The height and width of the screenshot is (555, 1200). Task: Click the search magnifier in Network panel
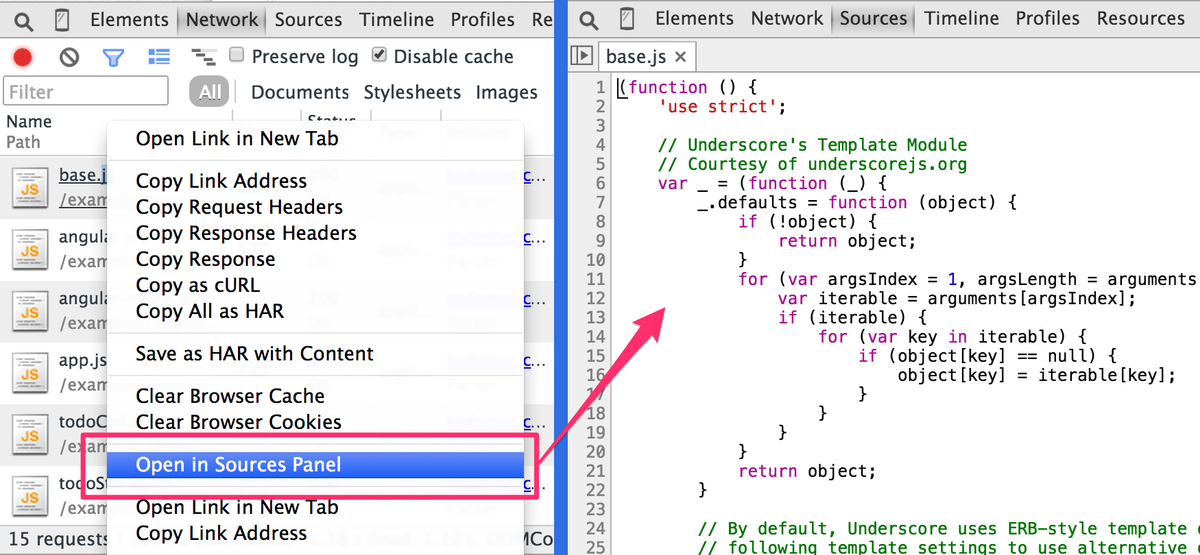[23, 20]
